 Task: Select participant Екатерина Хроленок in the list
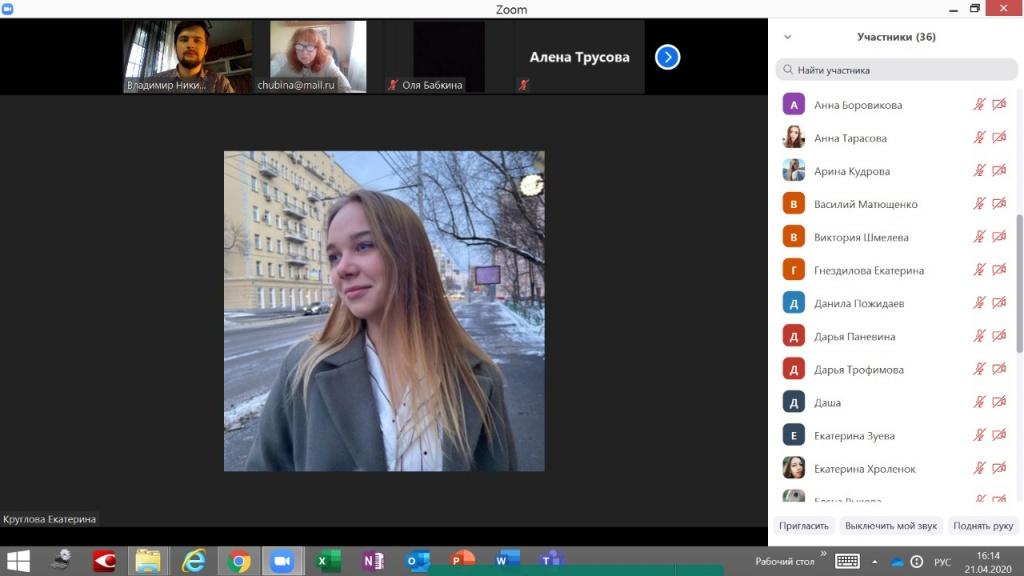[x=895, y=468]
